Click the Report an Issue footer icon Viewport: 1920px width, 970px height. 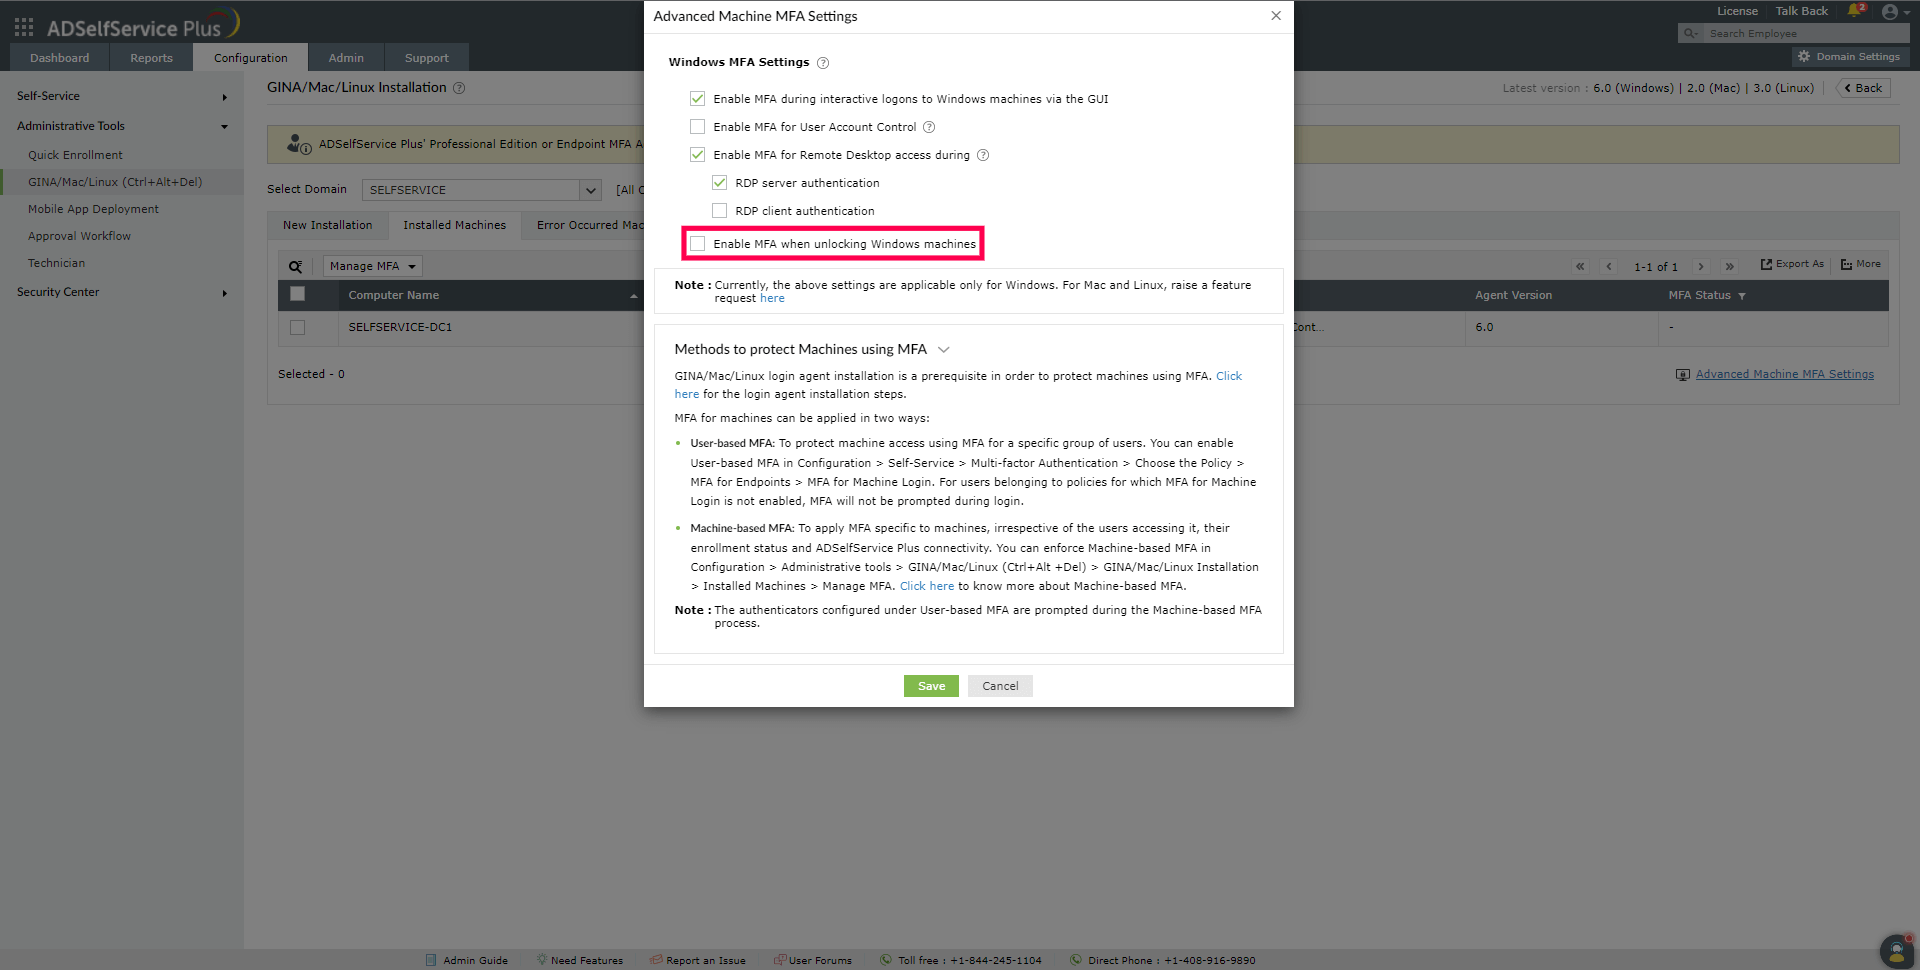coord(657,960)
